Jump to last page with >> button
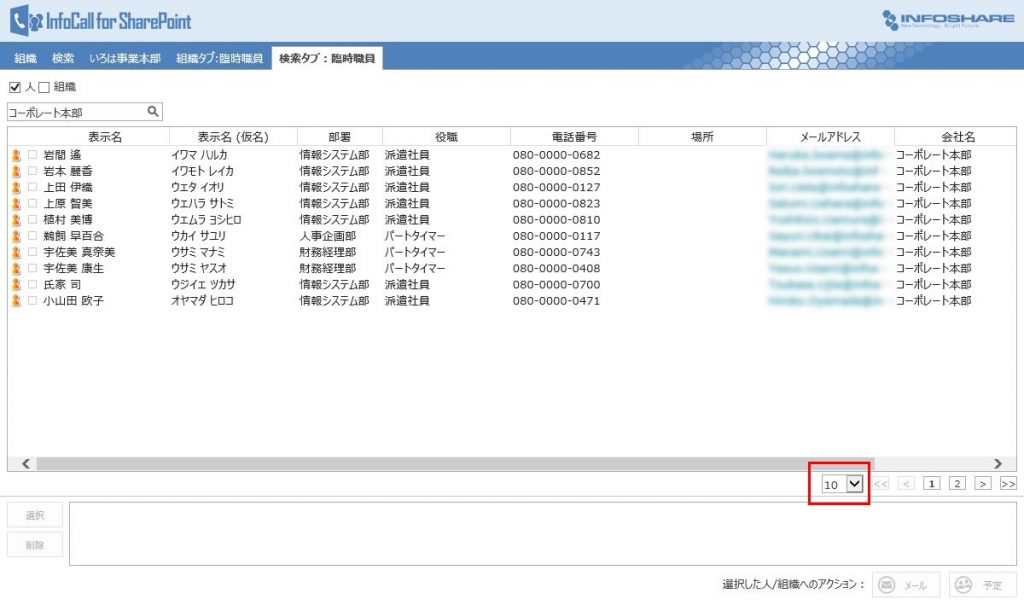This screenshot has width=1024, height=605. [x=1007, y=484]
